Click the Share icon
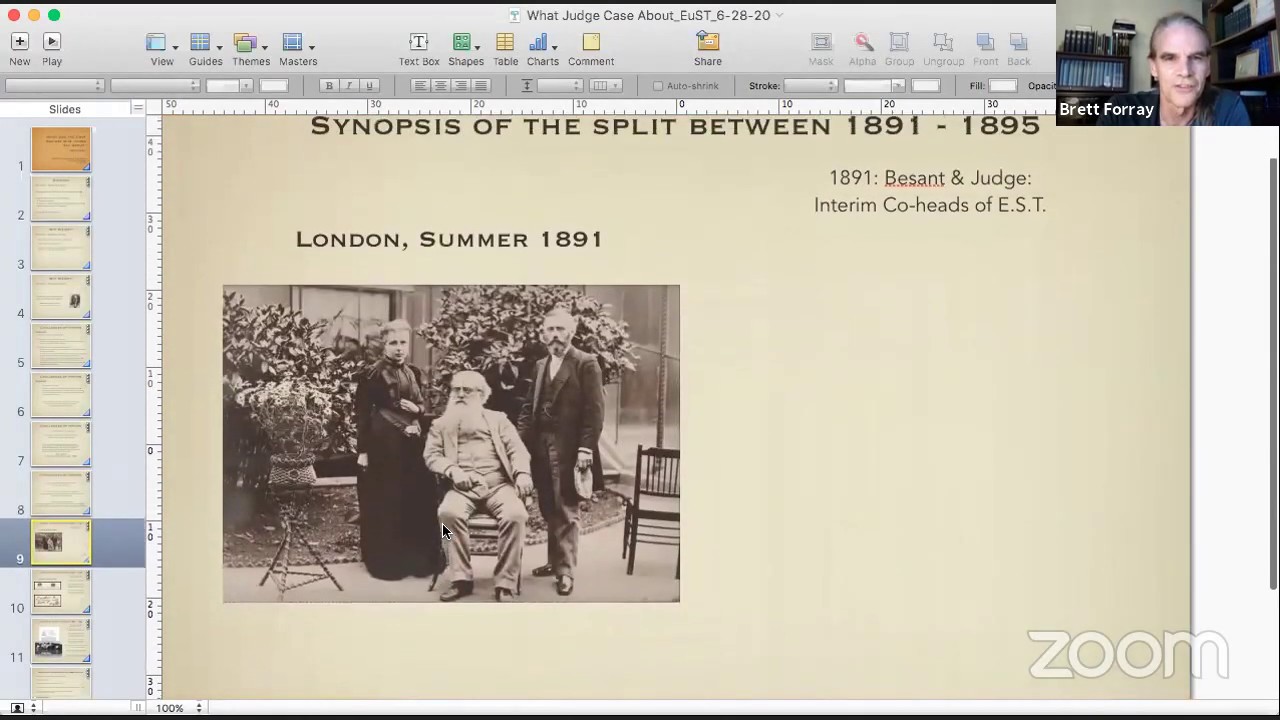The image size is (1280, 720). (x=708, y=42)
